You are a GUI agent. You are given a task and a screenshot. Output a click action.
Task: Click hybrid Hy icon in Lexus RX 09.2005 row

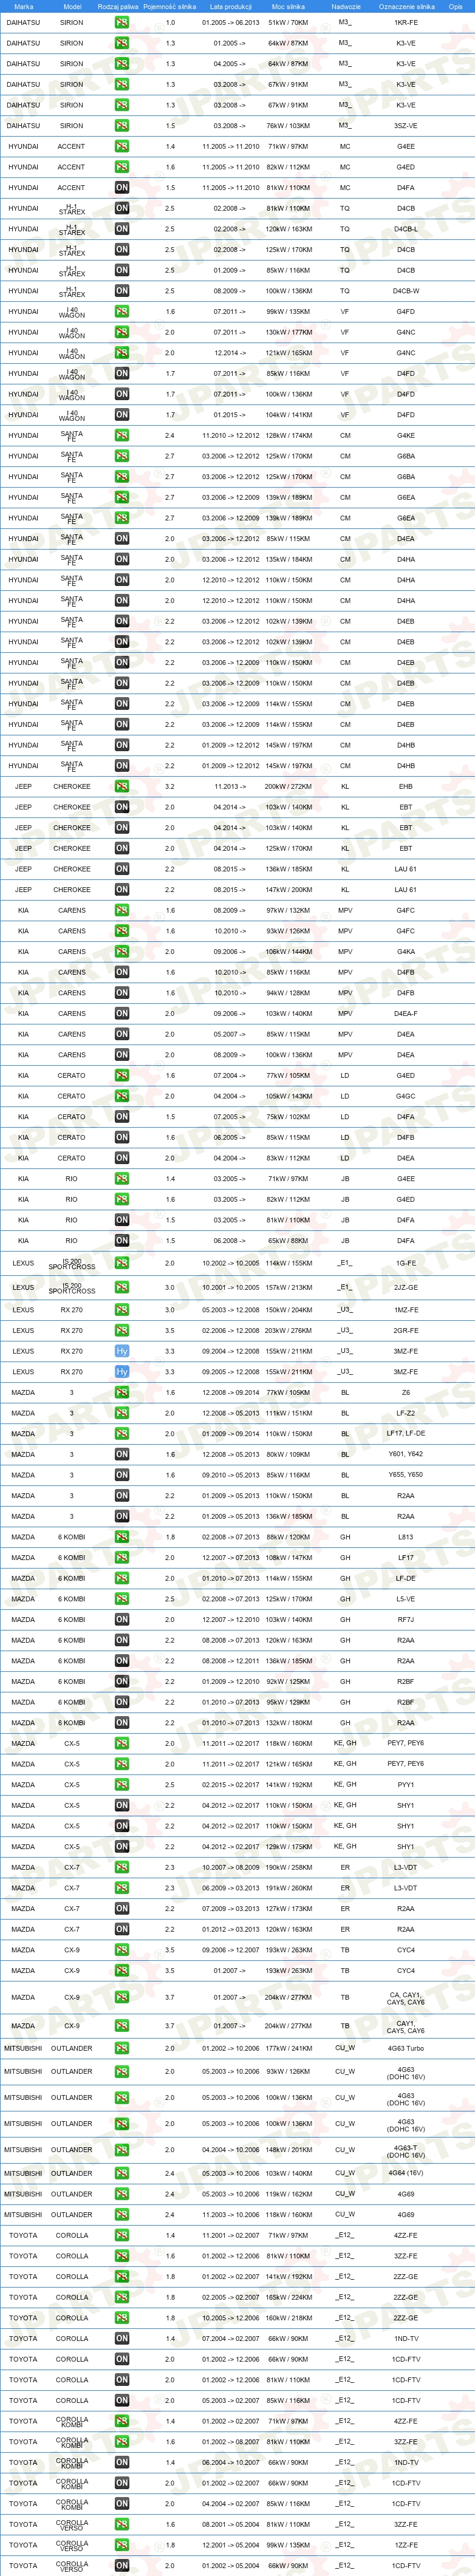click(121, 1372)
